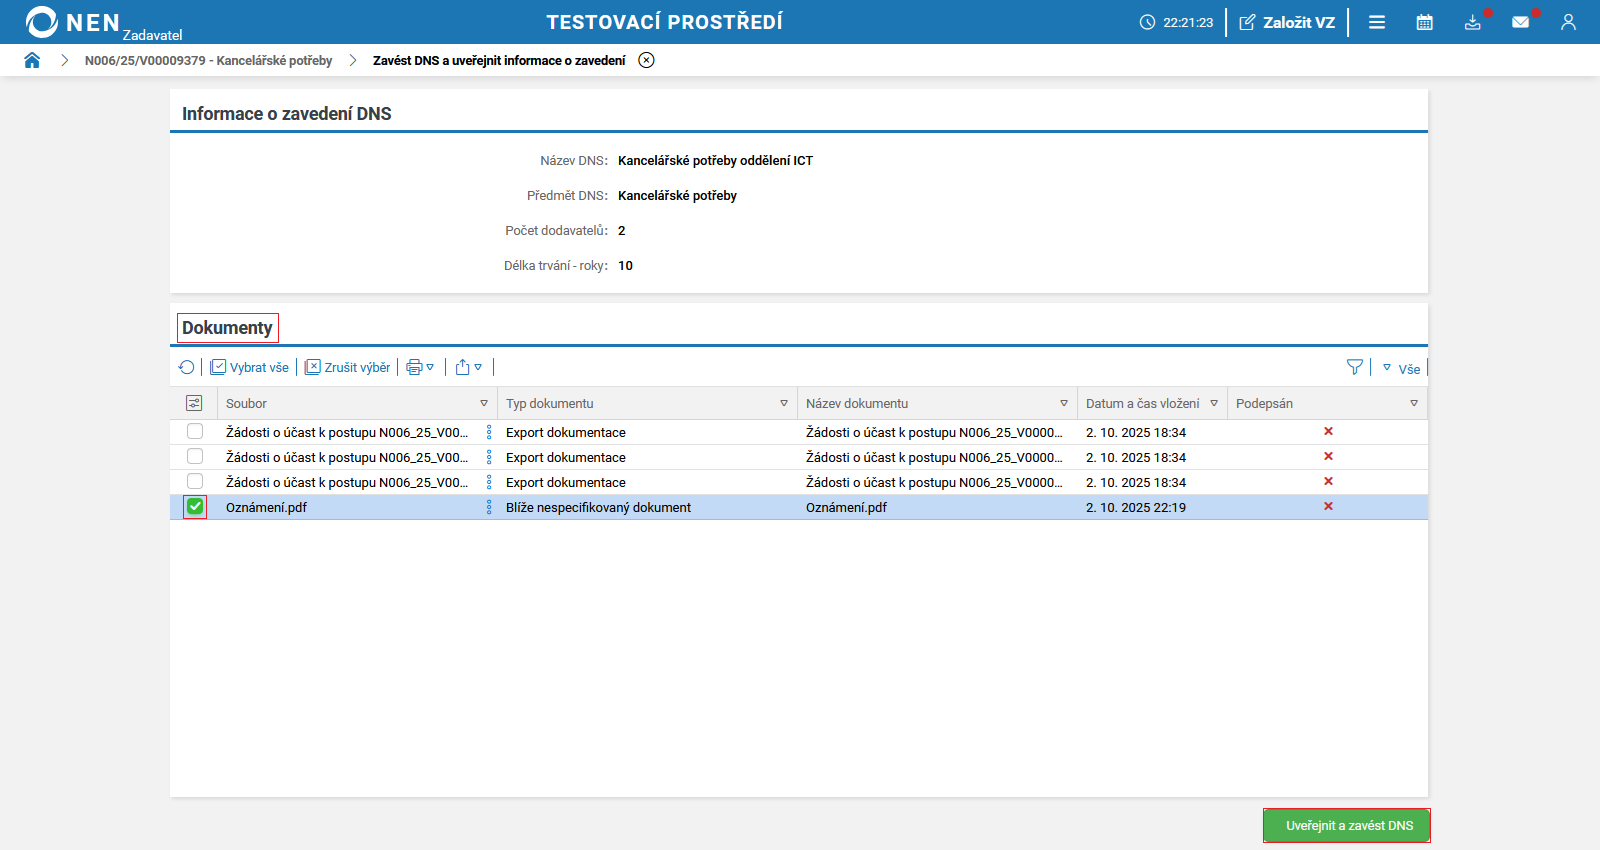Click Vybrat vše to select all
Screen dimensions: 1600x850
[x=250, y=367]
